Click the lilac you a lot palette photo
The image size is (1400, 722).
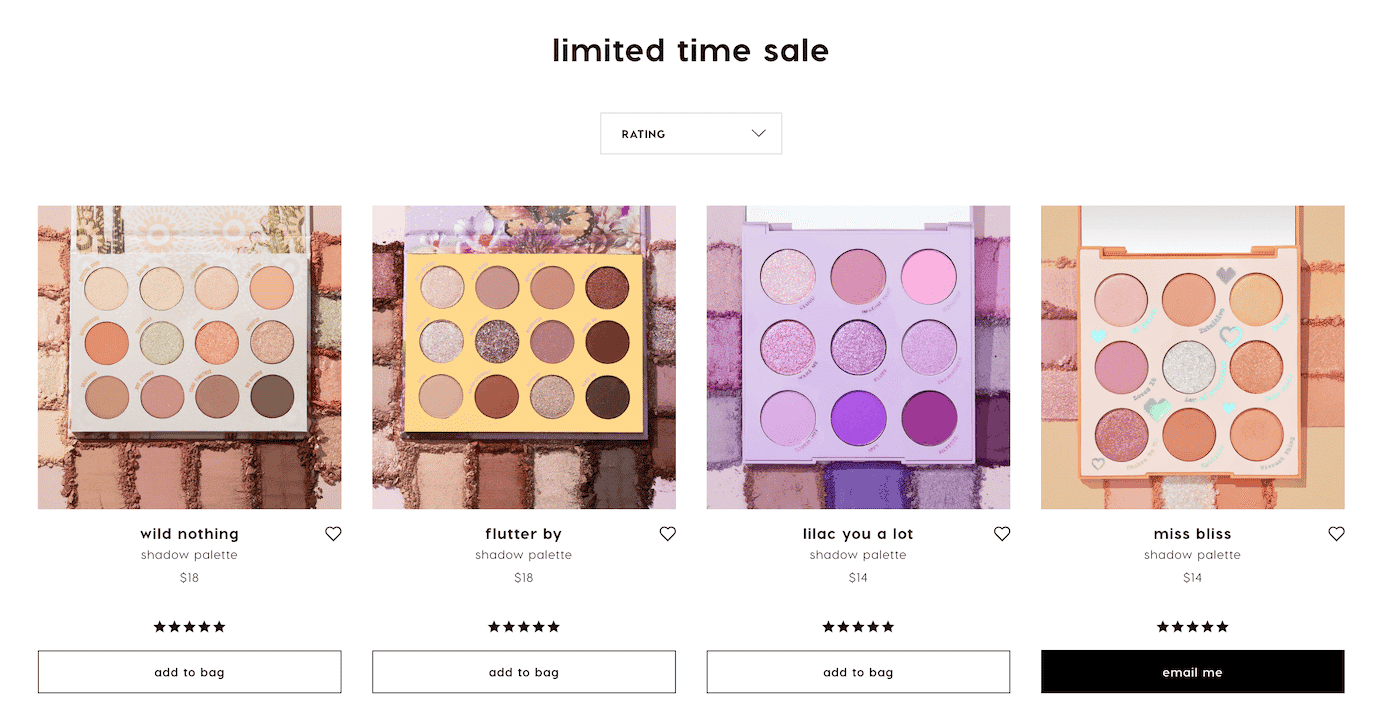pos(858,356)
